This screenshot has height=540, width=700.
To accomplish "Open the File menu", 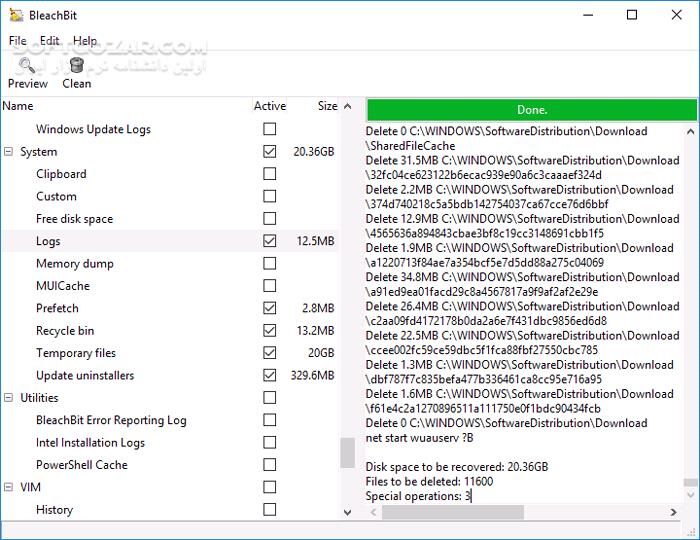I will coord(17,41).
